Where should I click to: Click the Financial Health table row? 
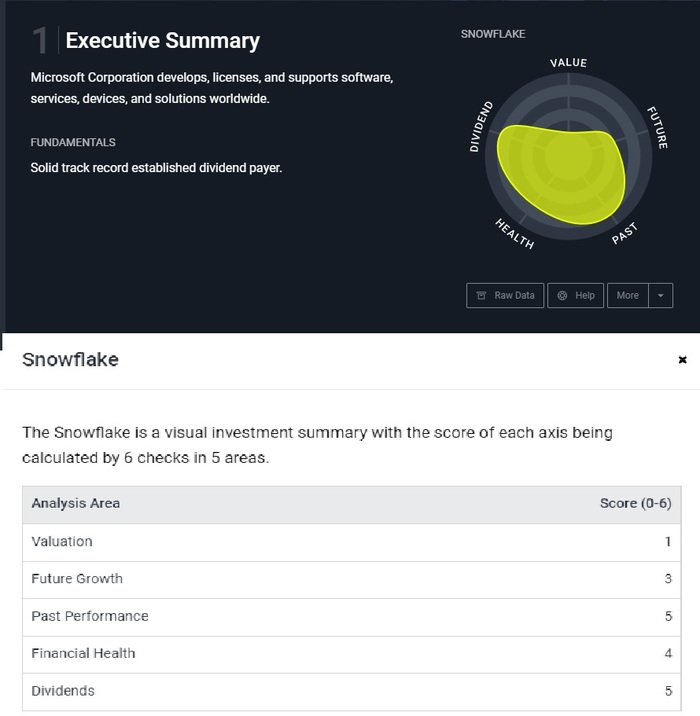tap(351, 654)
